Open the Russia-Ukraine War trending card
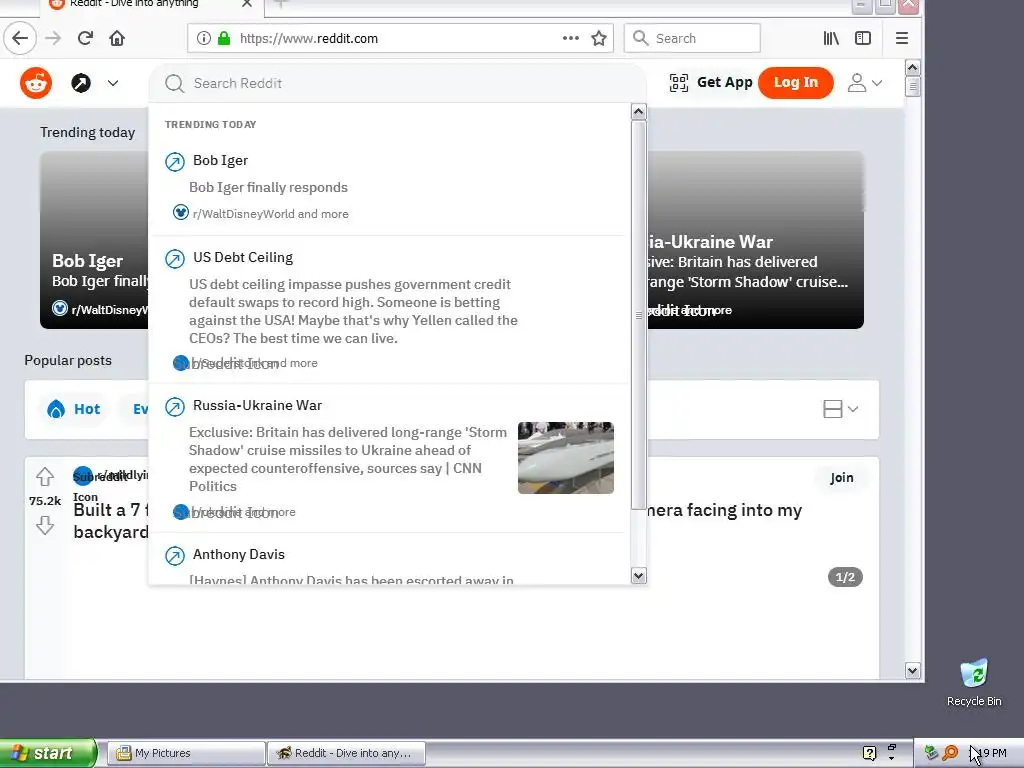1024x768 pixels. [755, 240]
